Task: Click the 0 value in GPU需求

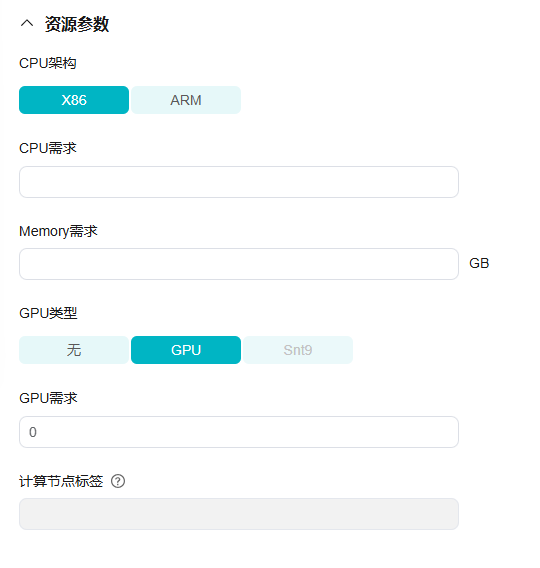Action: pyautogui.click(x=33, y=432)
